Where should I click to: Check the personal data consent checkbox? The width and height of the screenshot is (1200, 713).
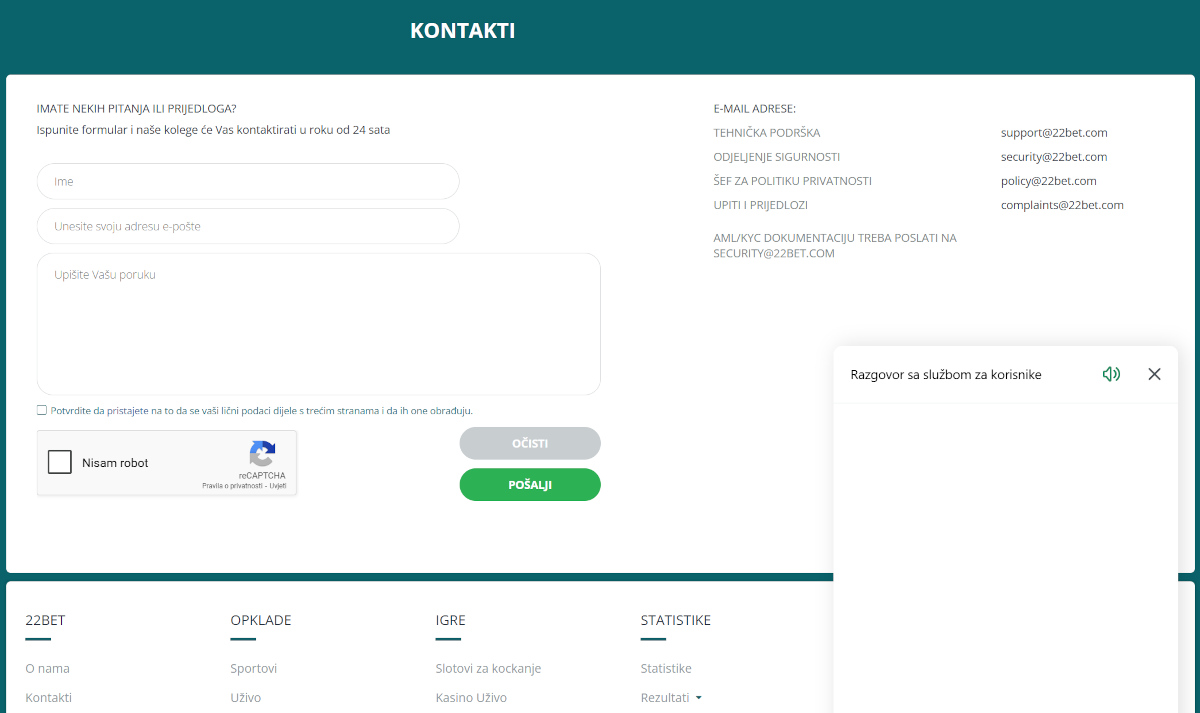pyautogui.click(x=42, y=410)
